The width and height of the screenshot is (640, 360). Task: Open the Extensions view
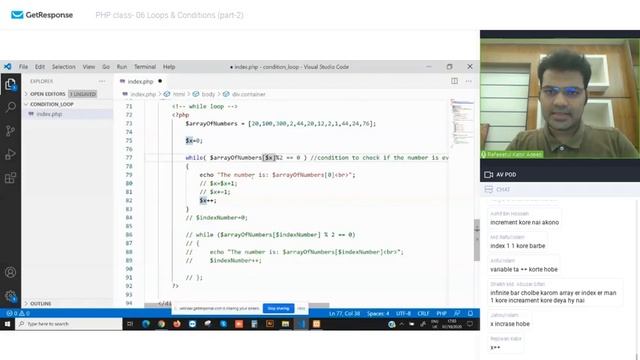pos(11,178)
